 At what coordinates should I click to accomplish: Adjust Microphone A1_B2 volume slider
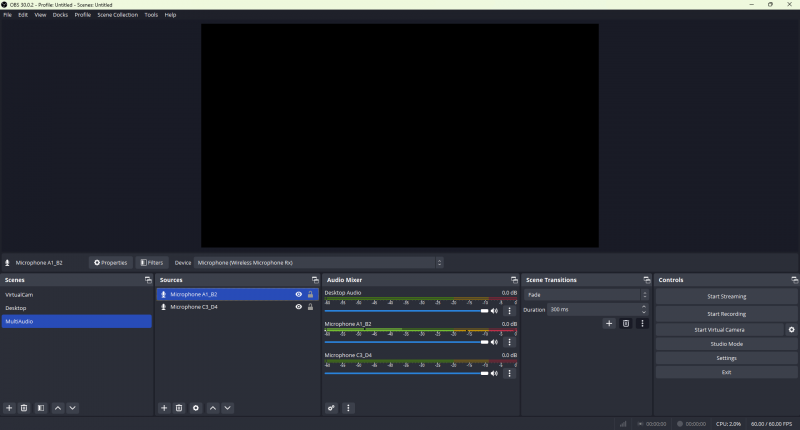[406, 342]
